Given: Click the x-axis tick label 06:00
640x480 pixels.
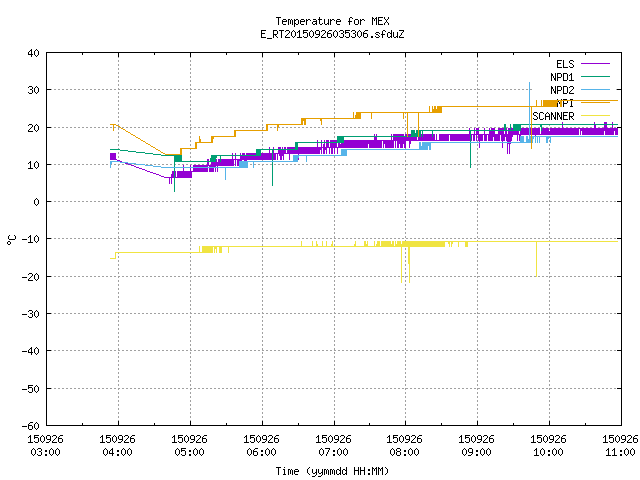Looking at the screenshot, I should 261,452.
